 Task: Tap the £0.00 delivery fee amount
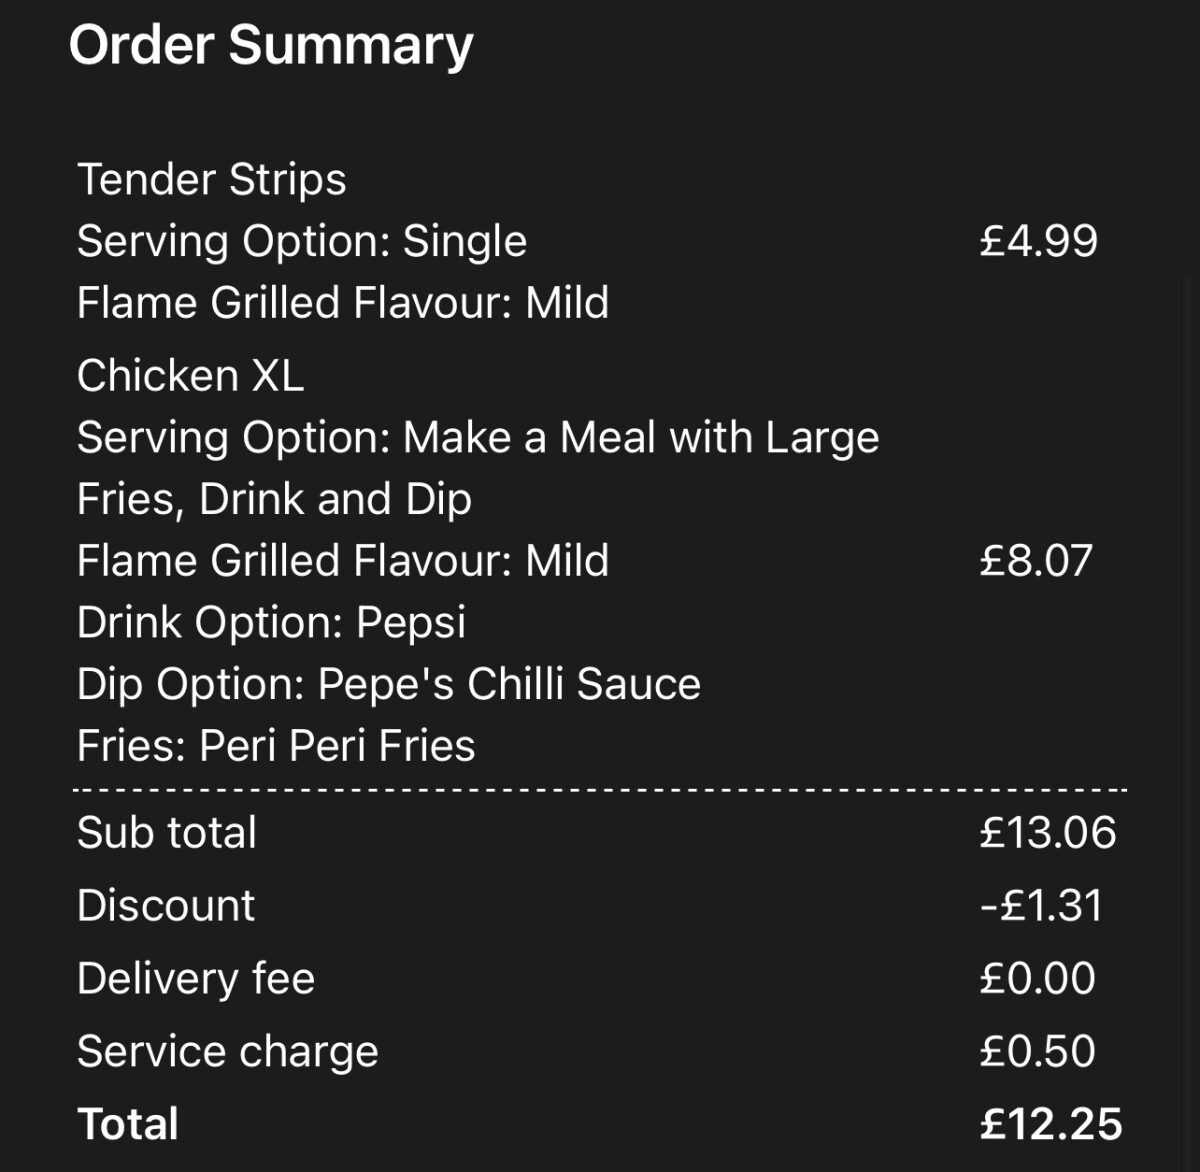1037,979
